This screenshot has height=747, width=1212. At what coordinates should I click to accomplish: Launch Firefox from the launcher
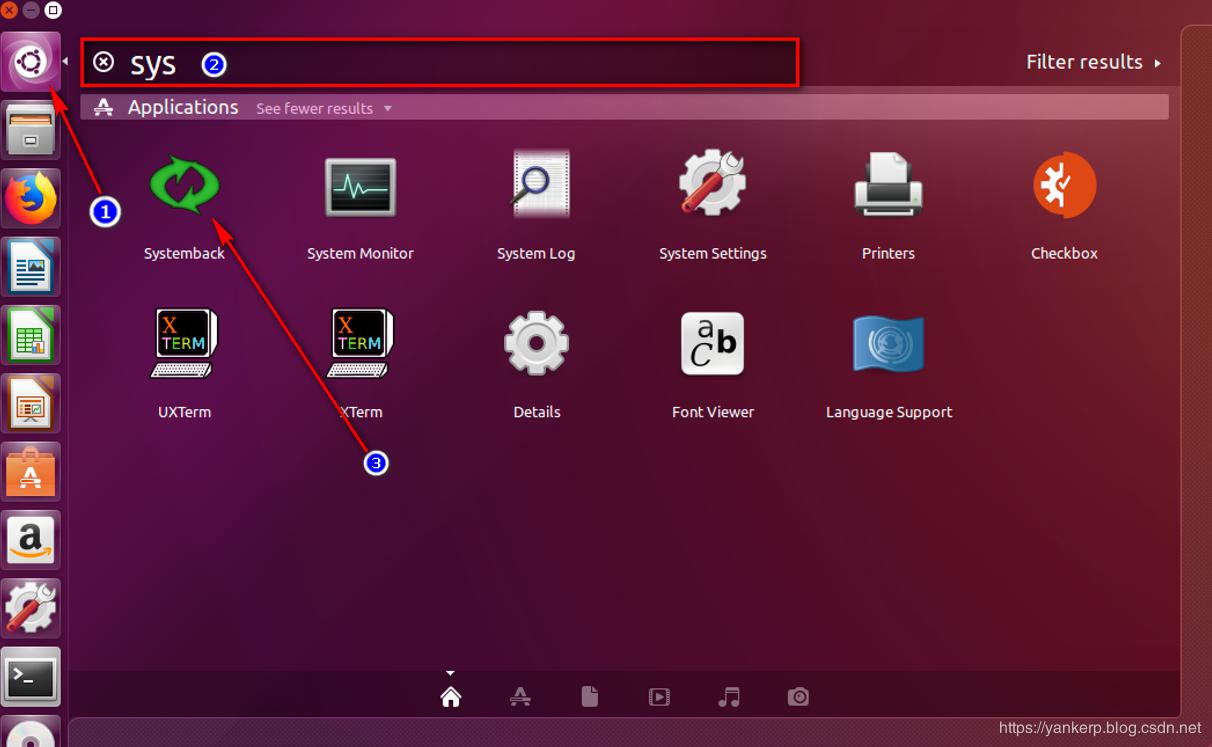[x=31, y=198]
